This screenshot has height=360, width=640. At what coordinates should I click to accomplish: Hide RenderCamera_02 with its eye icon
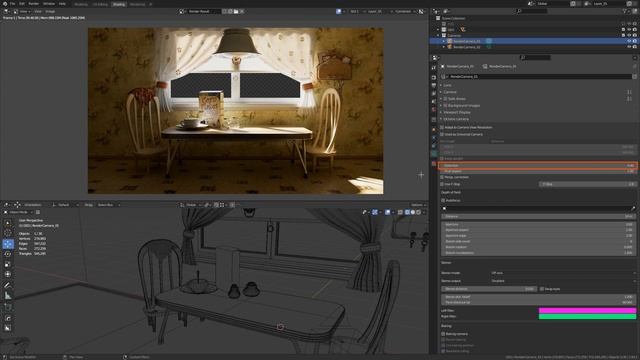point(629,47)
